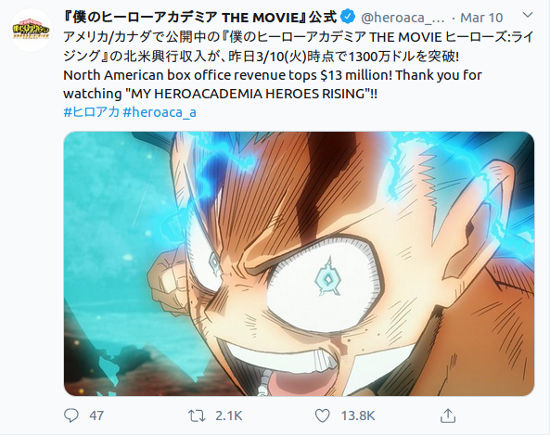
Task: Open the share tweet upload icon
Action: (448, 416)
